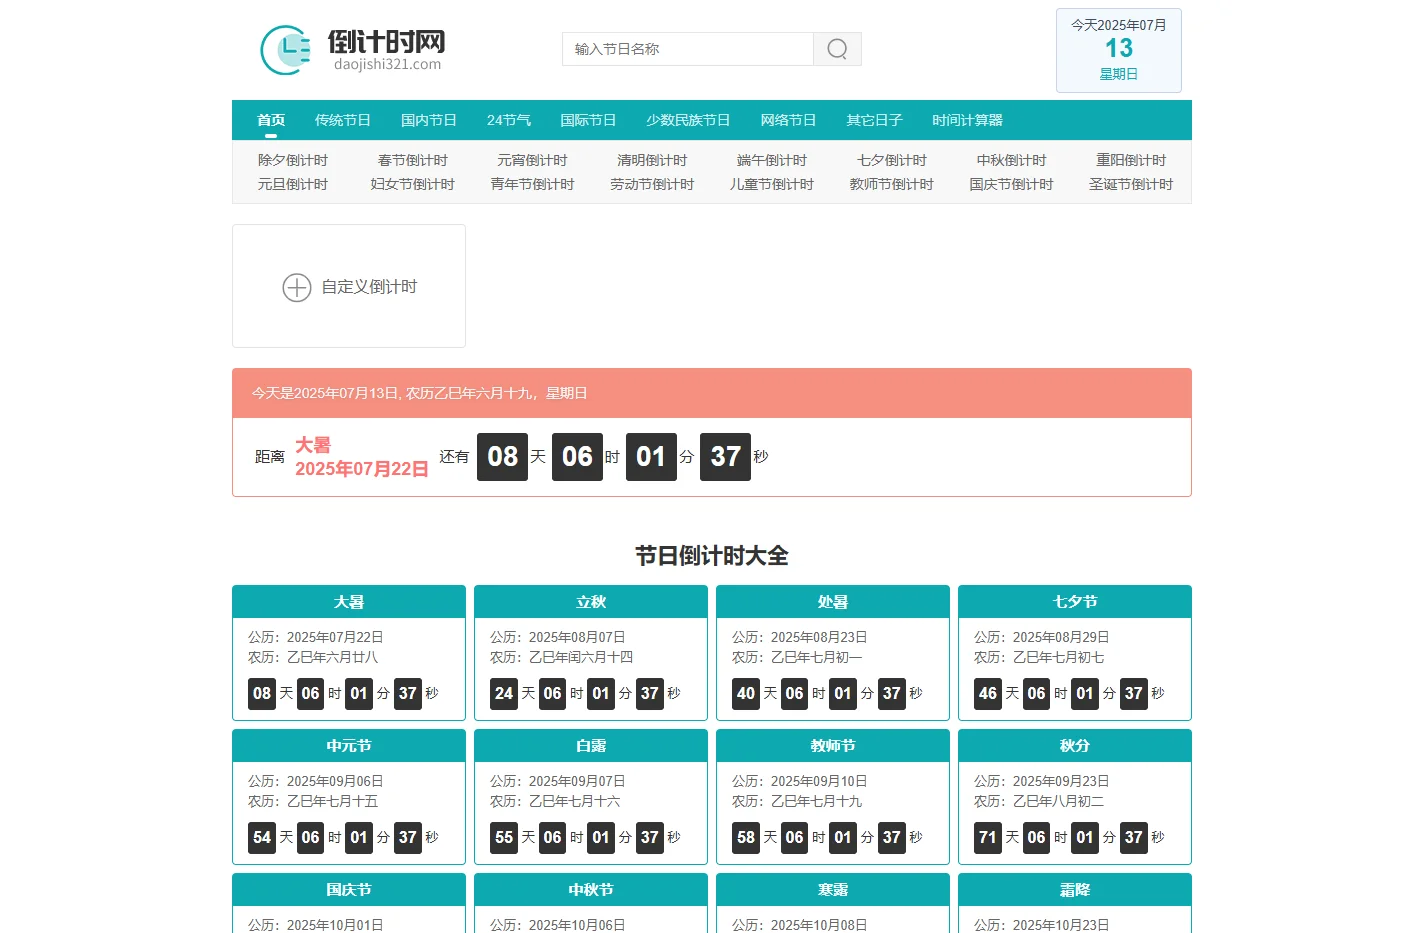This screenshot has width=1424, height=933.
Task: Open 除夕倒计时 link
Action: (293, 160)
